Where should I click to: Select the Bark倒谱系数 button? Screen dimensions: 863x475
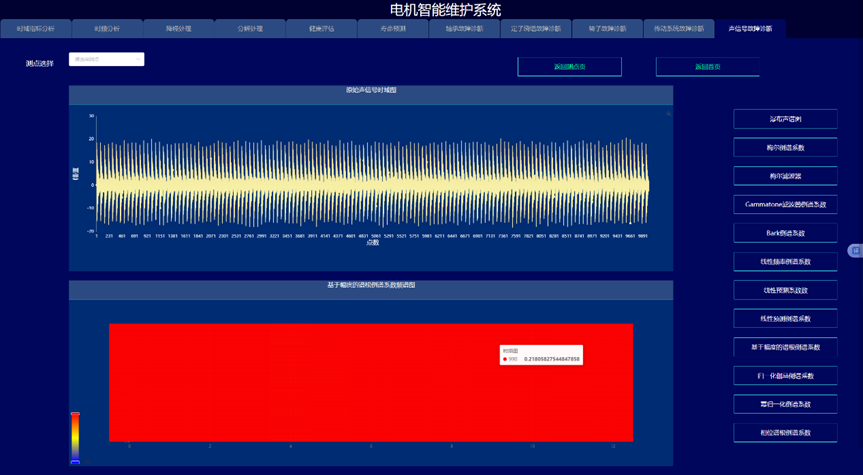pyautogui.click(x=785, y=233)
